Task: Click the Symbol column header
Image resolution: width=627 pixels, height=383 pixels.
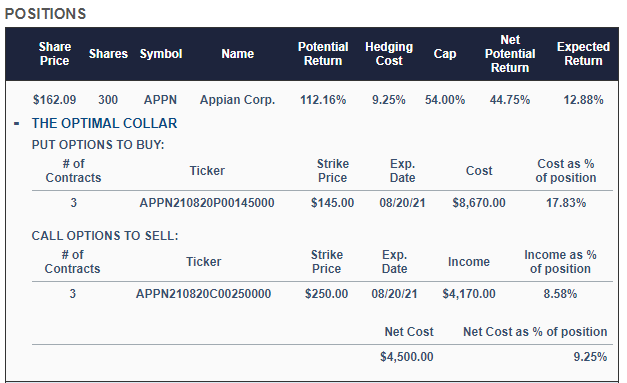Action: (161, 54)
